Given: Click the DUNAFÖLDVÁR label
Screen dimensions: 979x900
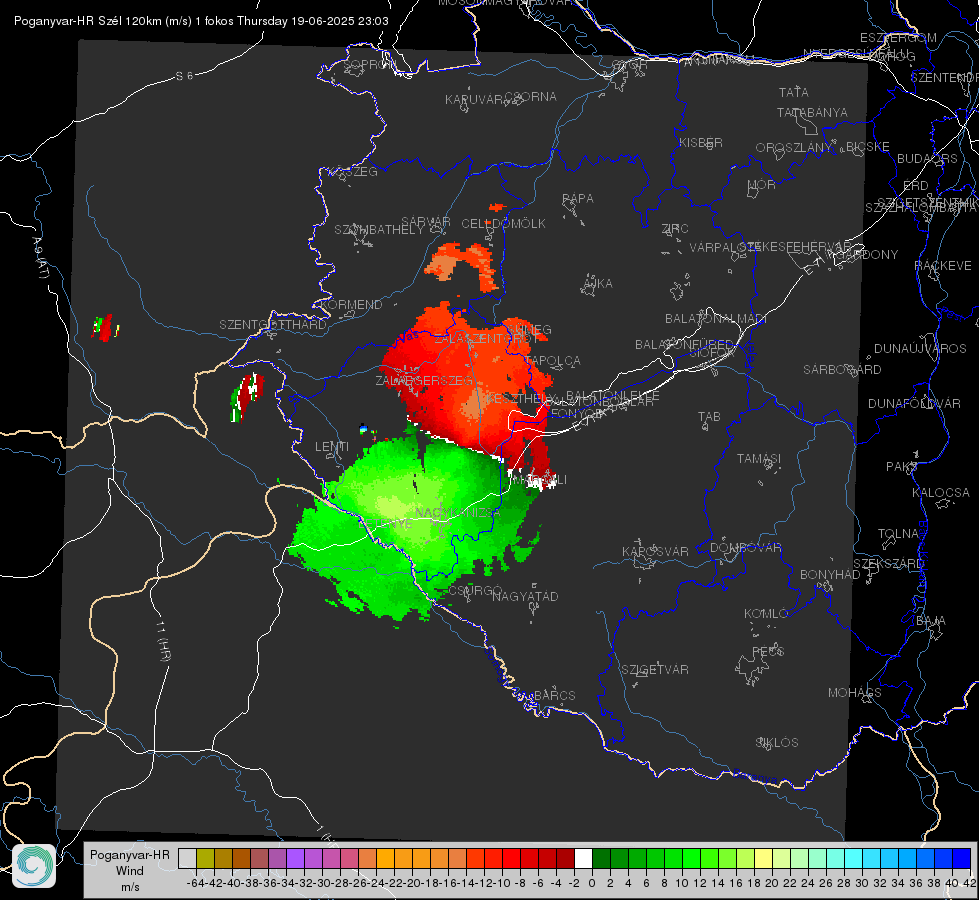Looking at the screenshot, I should point(914,403).
